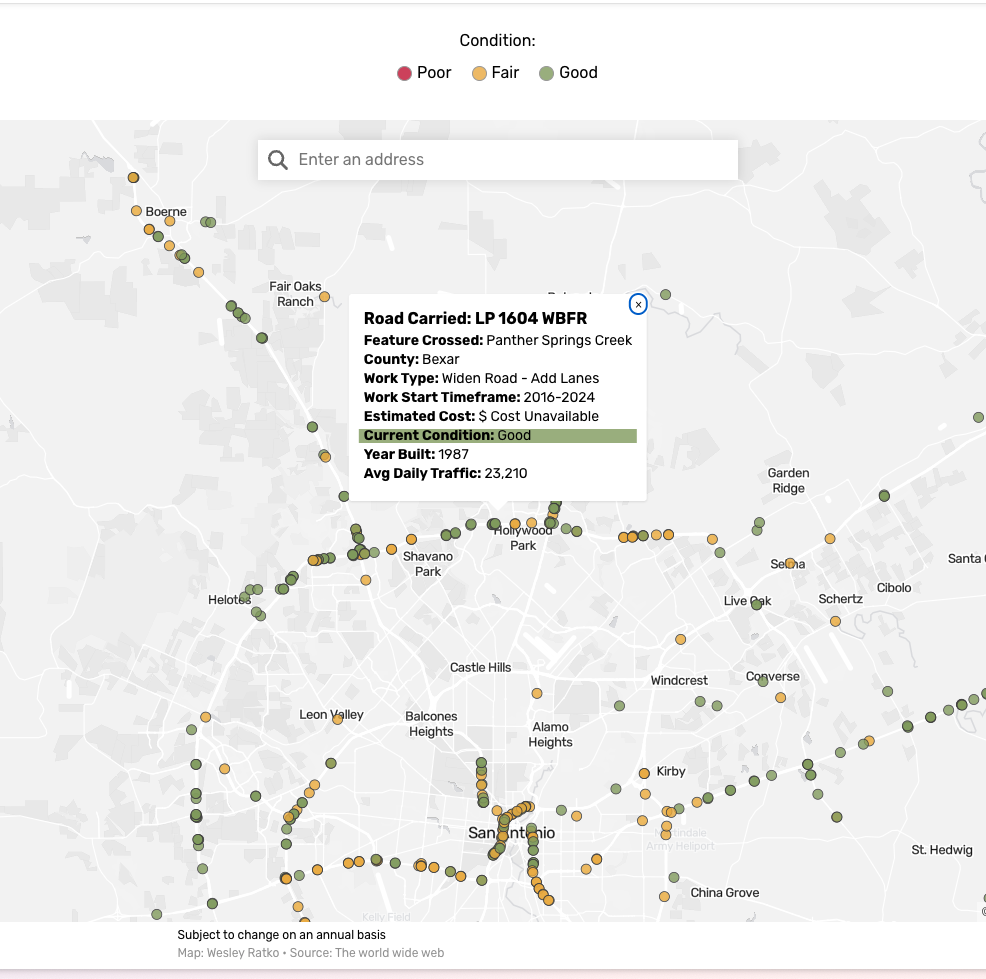Close the LP 1604 WBFR info popup
986x979 pixels.
(638, 304)
